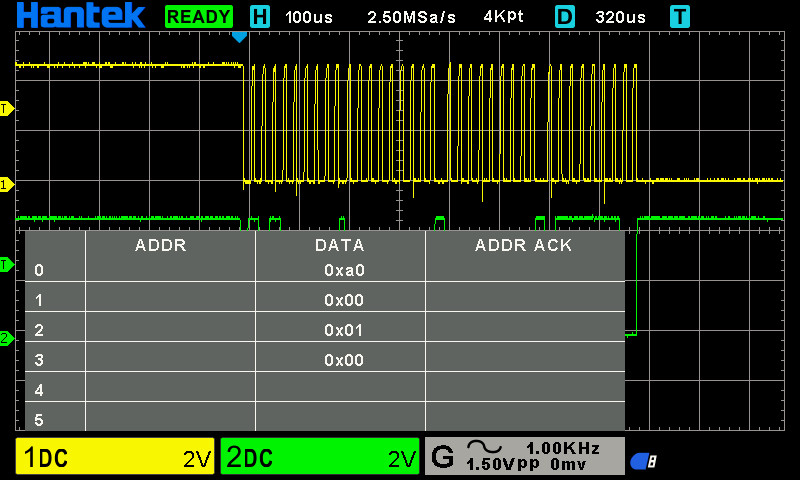
Task: Click the trigger T icon at top right
Action: 680,17
